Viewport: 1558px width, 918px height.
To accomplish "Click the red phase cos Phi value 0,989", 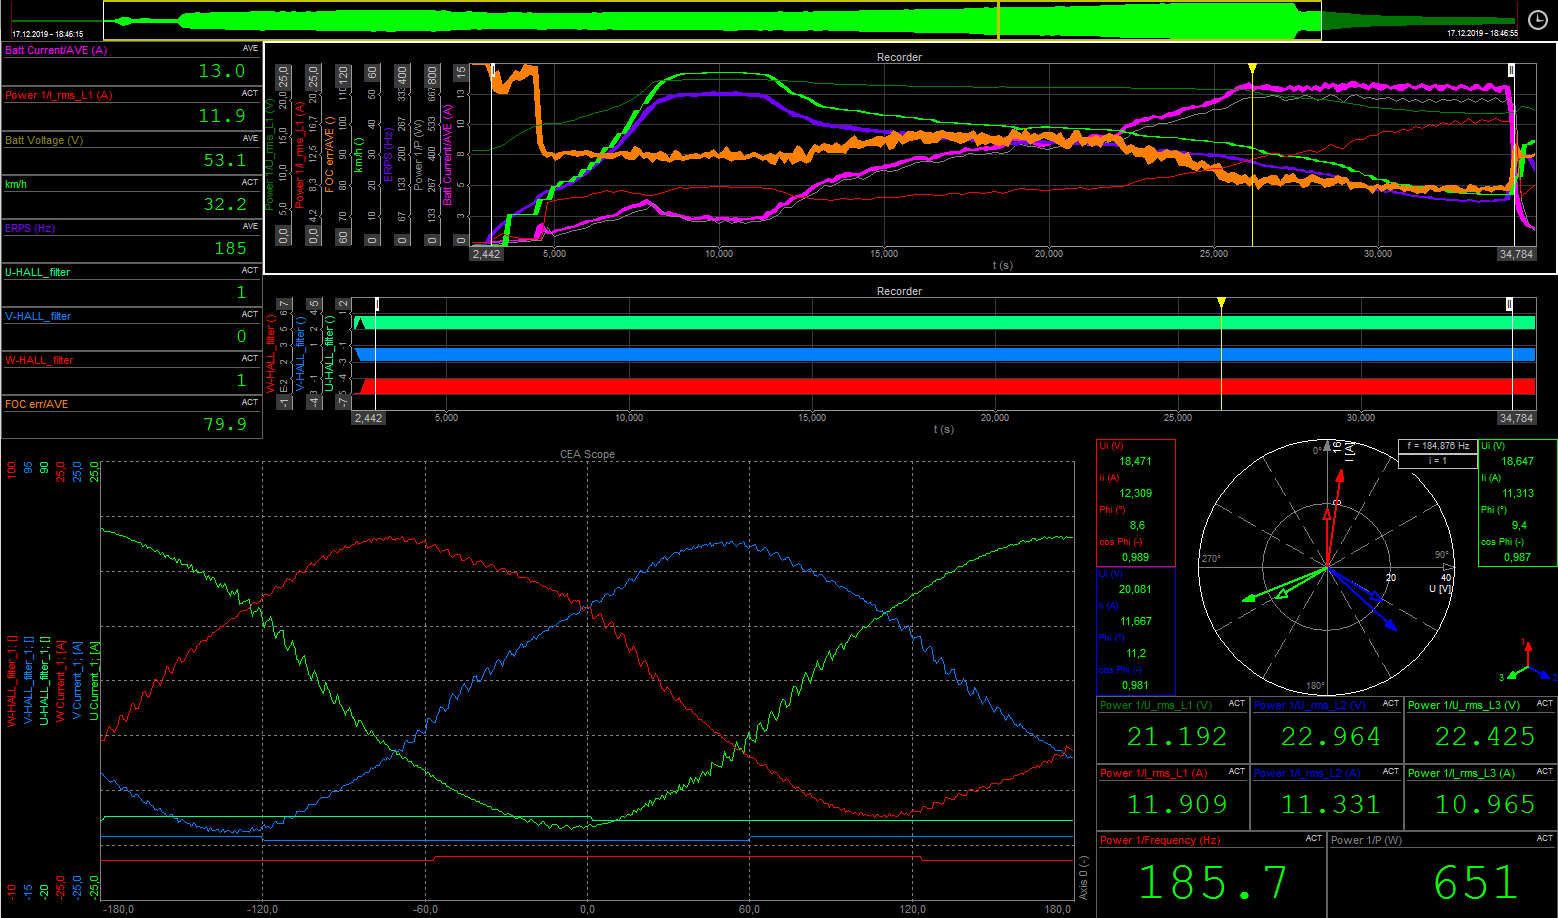I will (x=1135, y=558).
